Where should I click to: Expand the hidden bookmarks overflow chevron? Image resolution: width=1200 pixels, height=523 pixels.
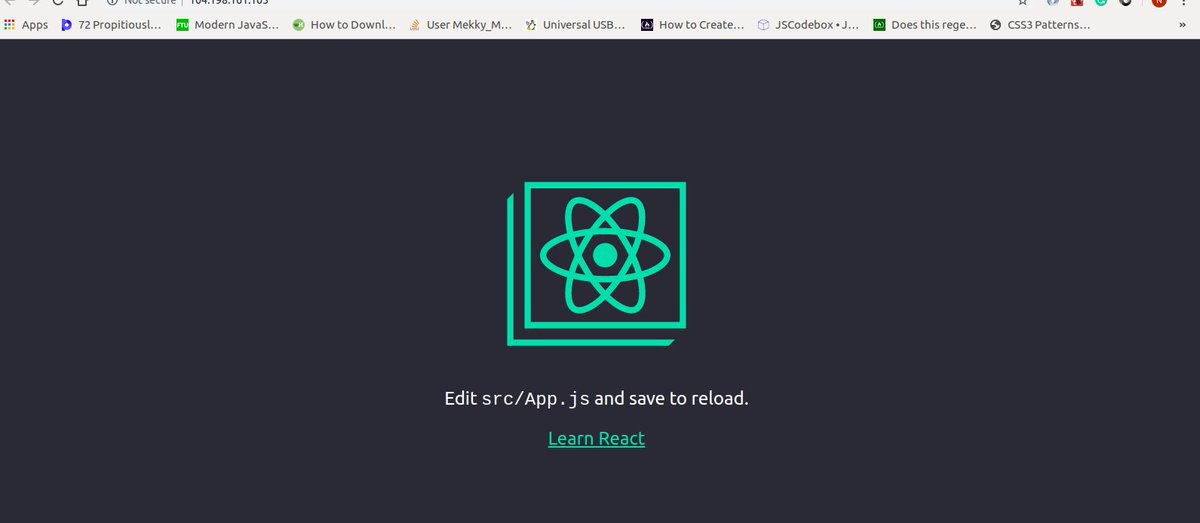coord(1182,25)
